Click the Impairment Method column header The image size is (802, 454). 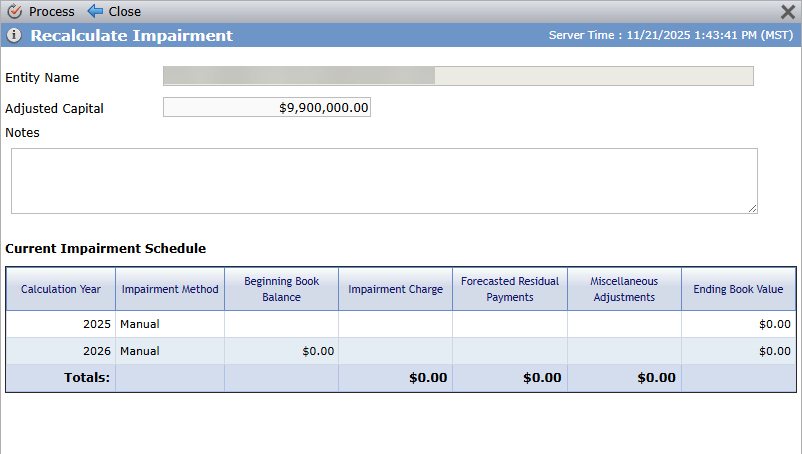point(170,289)
